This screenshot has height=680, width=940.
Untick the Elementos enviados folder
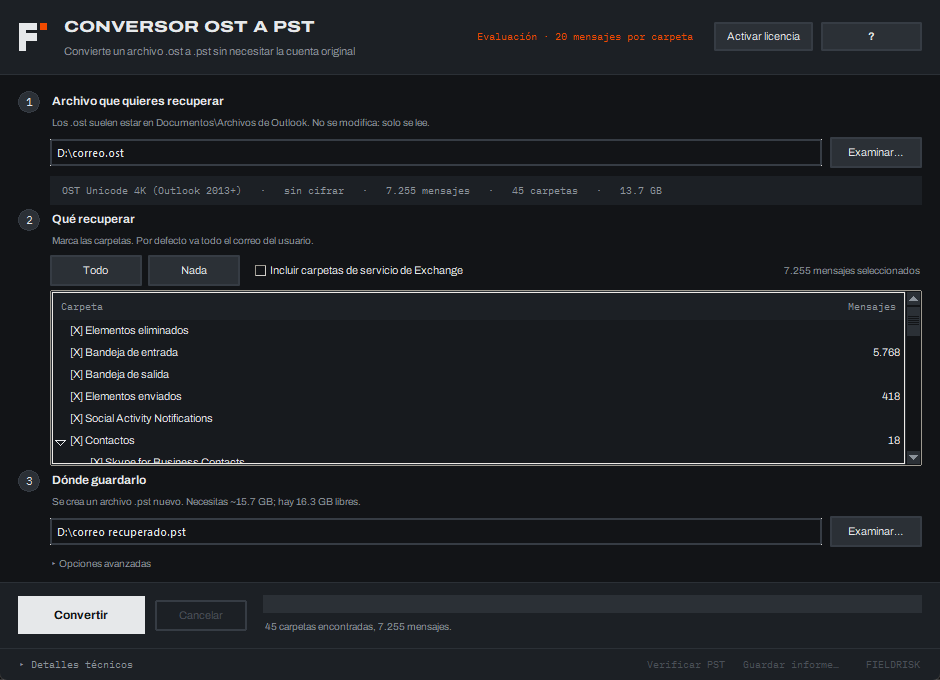pyautogui.click(x=76, y=396)
